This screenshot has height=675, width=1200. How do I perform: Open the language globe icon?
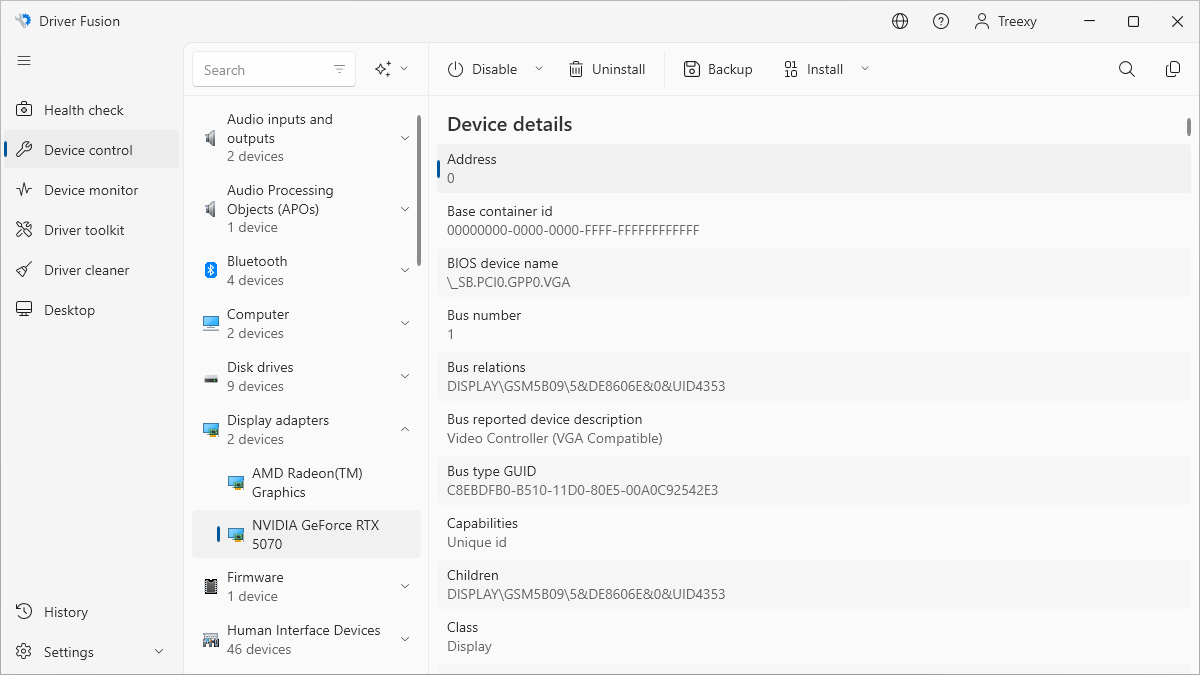click(900, 21)
